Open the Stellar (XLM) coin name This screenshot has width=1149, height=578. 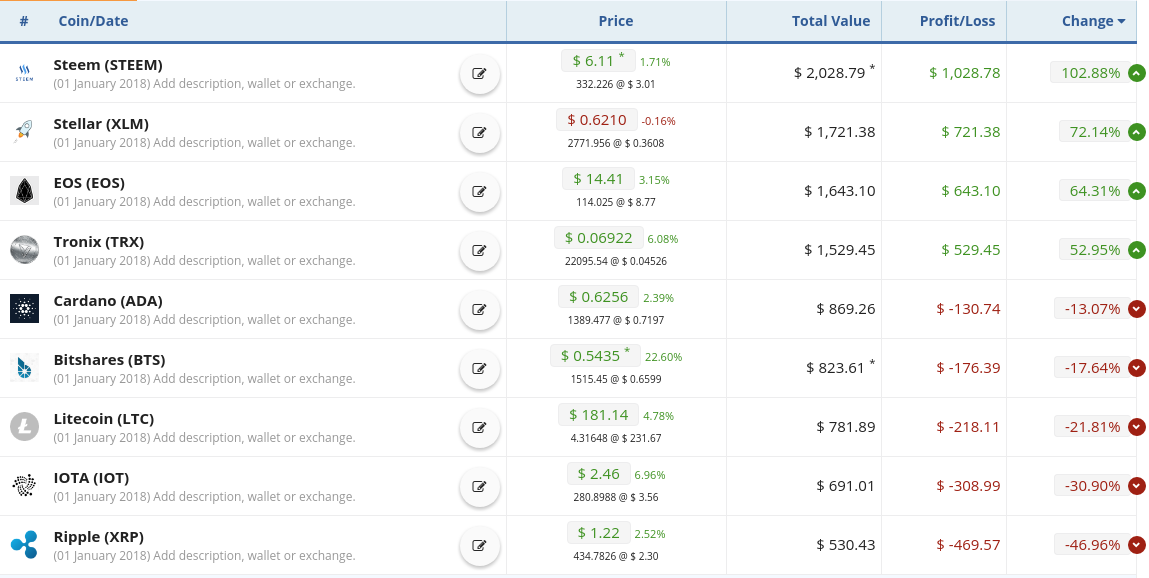pyautogui.click(x=101, y=124)
